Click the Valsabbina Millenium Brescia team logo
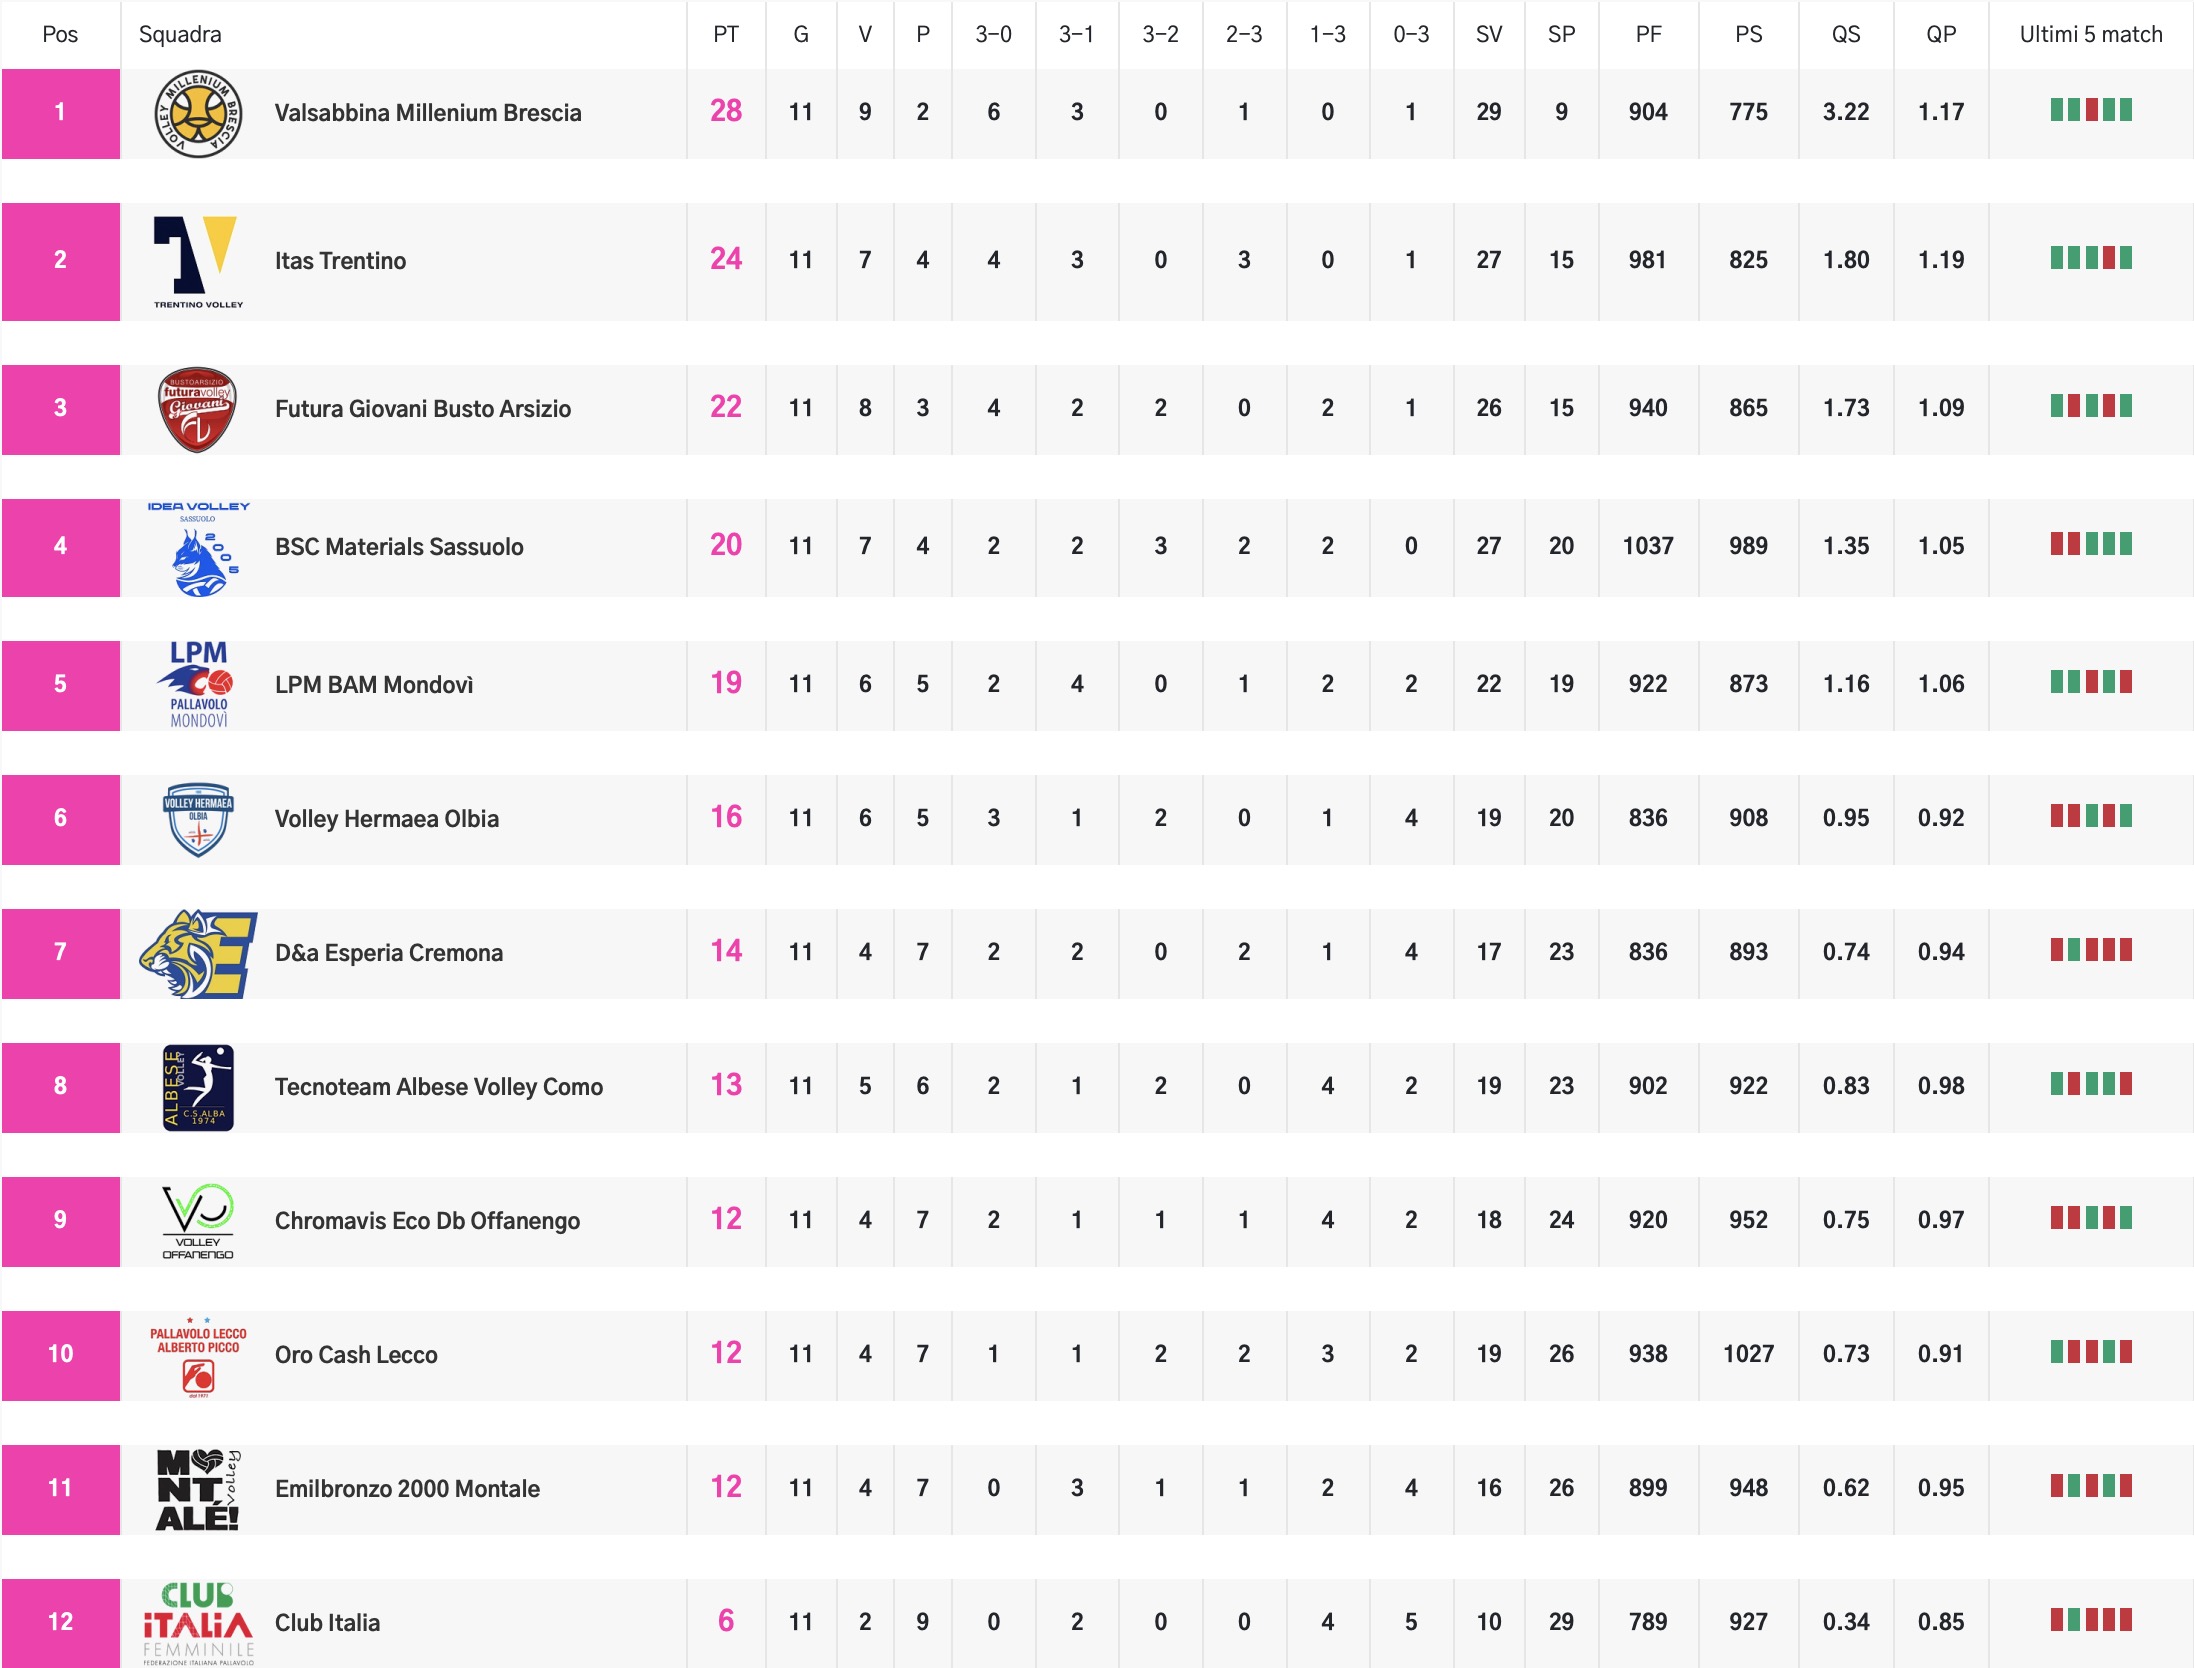2194x1668 pixels. click(198, 113)
